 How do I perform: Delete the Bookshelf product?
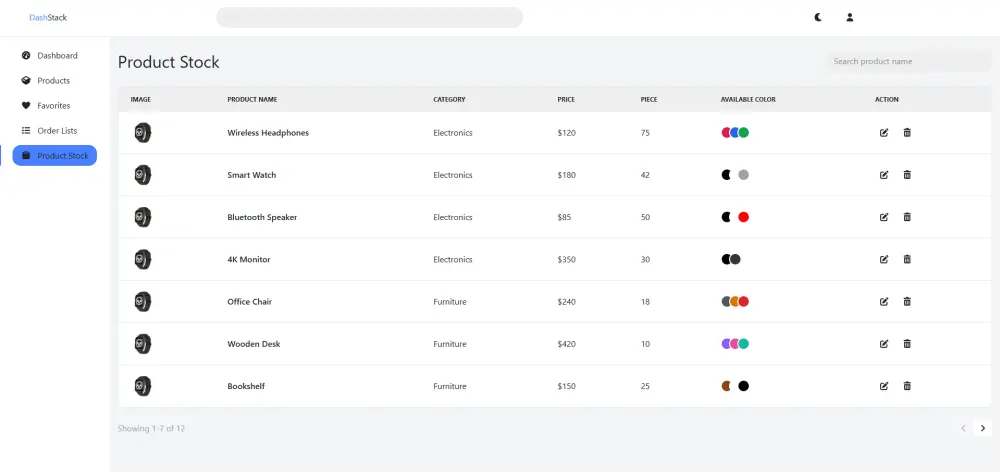click(907, 386)
